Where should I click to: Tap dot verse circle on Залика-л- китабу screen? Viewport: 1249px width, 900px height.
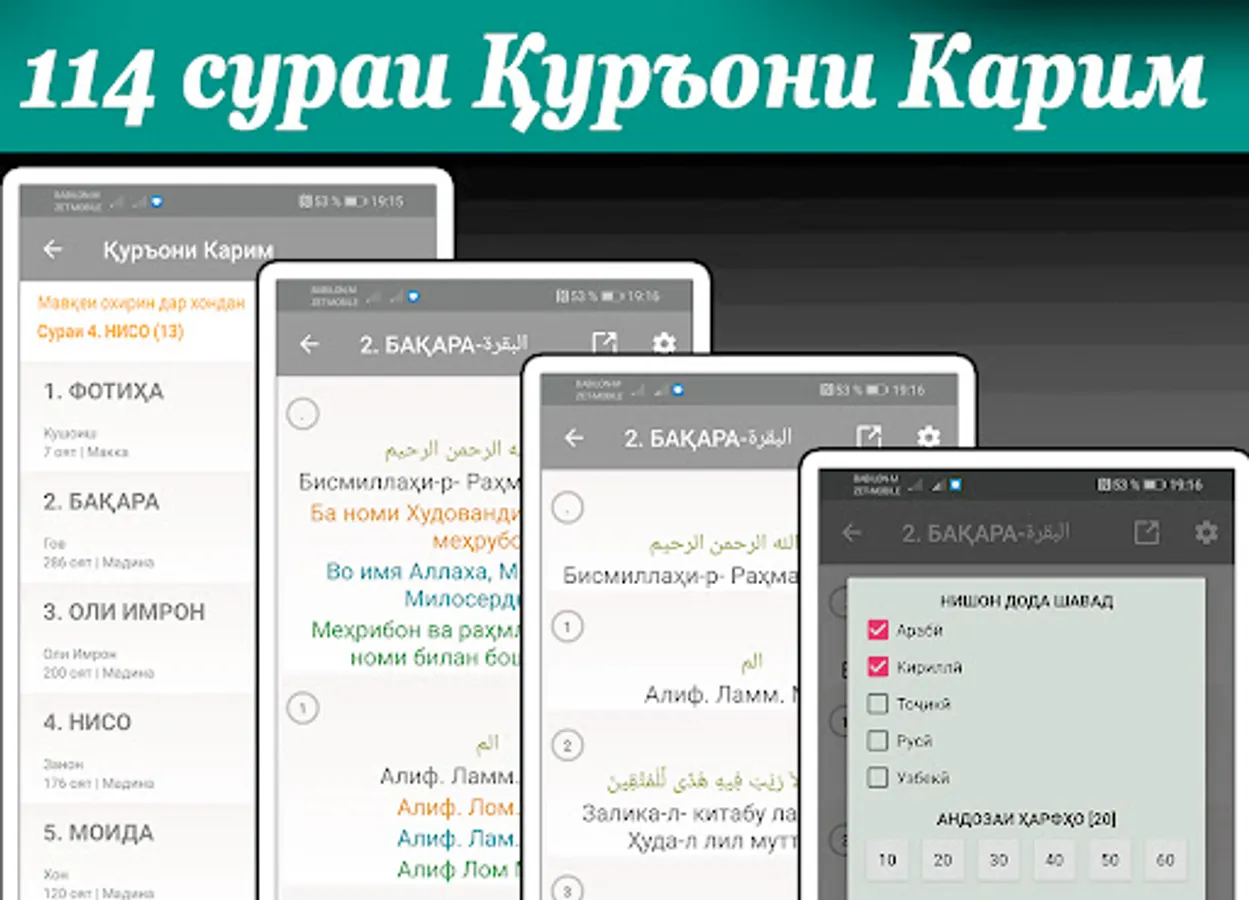tap(567, 508)
